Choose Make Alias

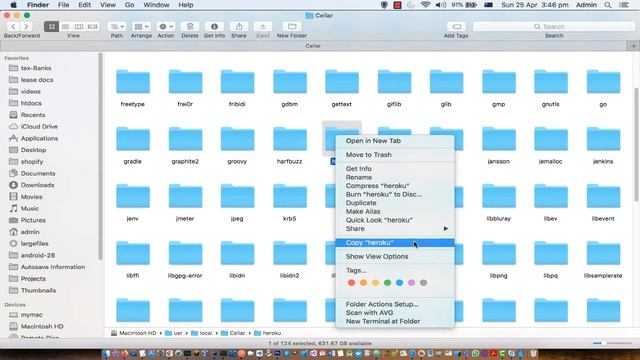[395, 211]
